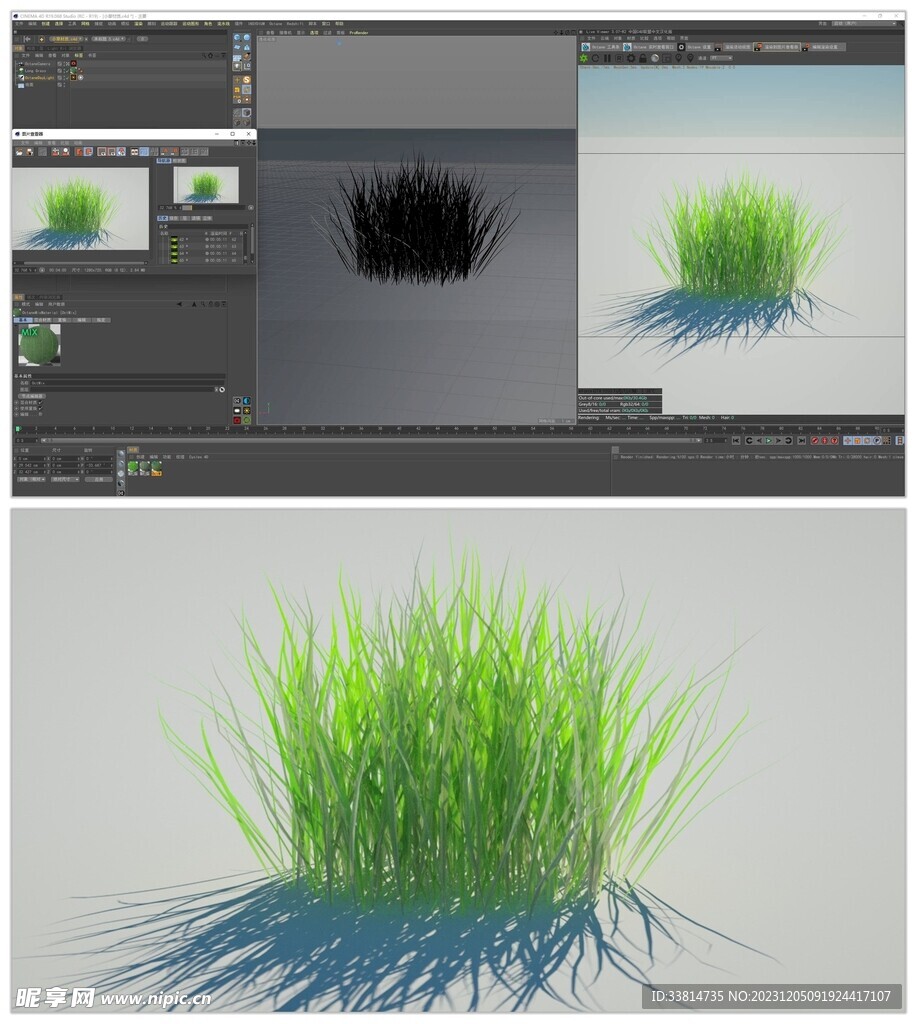This screenshot has width=917, height=1024.
Task: Lock Live Viewer resolution with padlock icon
Action: click(642, 59)
